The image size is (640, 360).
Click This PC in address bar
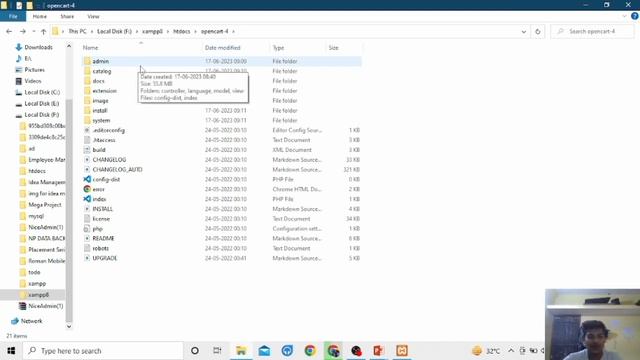77,31
